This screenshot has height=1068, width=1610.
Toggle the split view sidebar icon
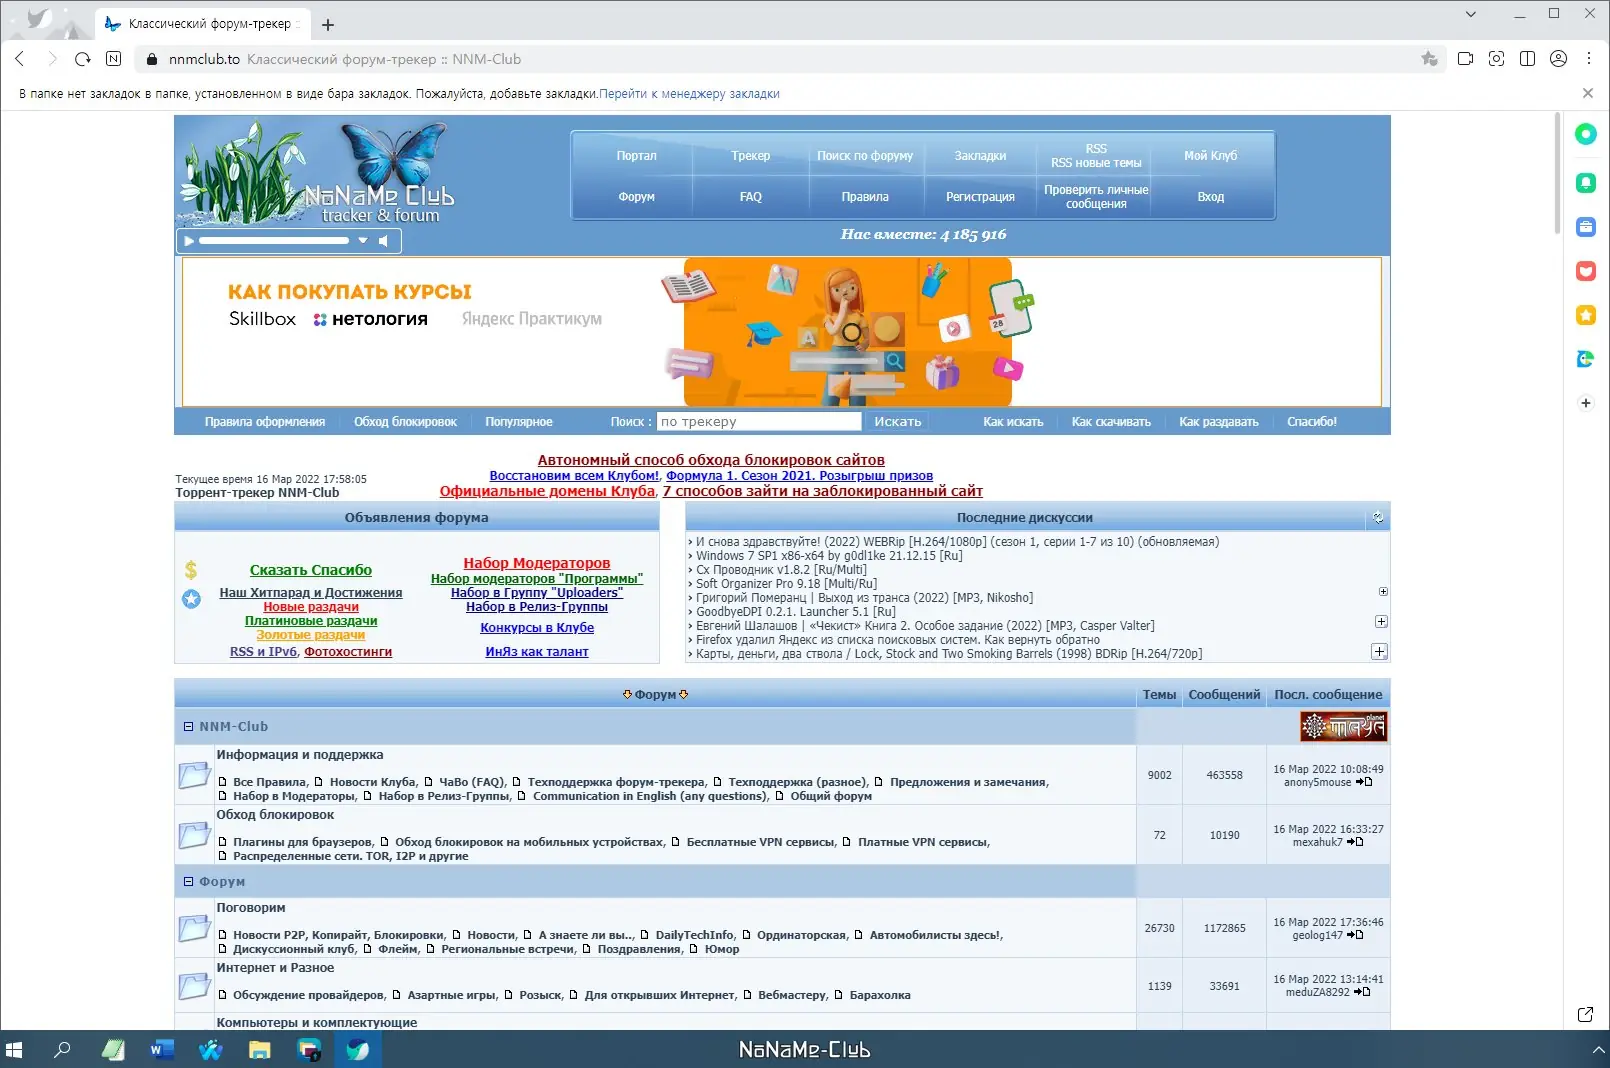click(1527, 59)
